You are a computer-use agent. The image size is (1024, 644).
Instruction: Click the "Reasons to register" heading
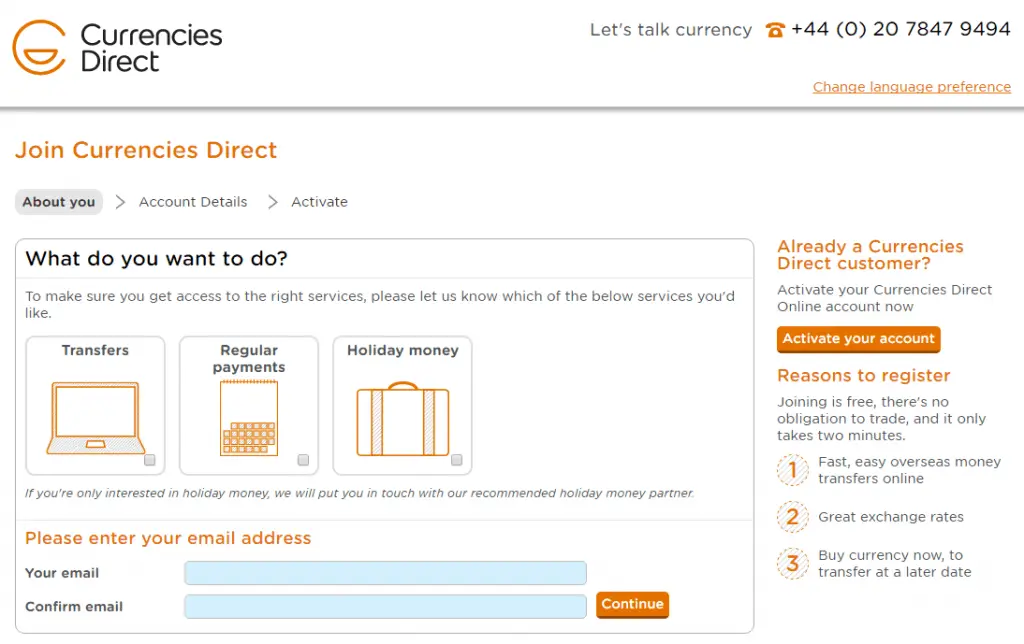[x=863, y=376]
